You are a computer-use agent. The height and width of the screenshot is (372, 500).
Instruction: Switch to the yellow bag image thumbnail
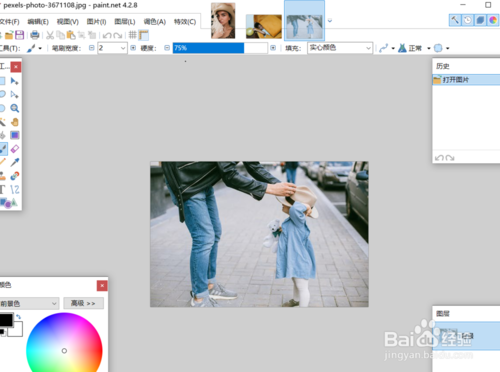[x=264, y=26]
